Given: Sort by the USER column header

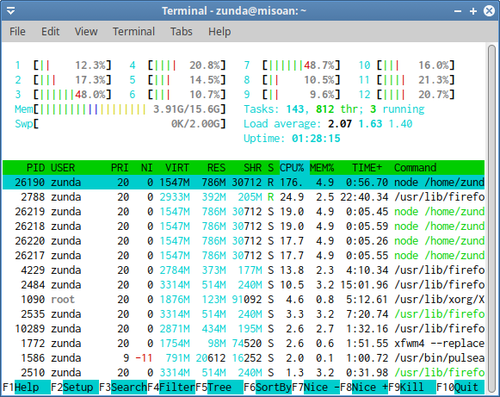Looking at the screenshot, I should [x=63, y=167].
